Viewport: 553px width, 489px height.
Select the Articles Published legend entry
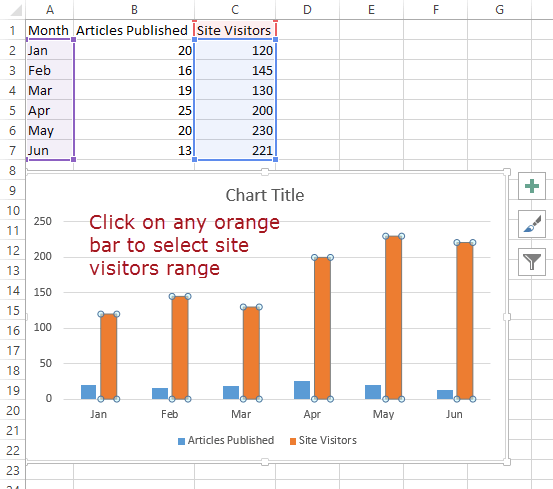226,440
